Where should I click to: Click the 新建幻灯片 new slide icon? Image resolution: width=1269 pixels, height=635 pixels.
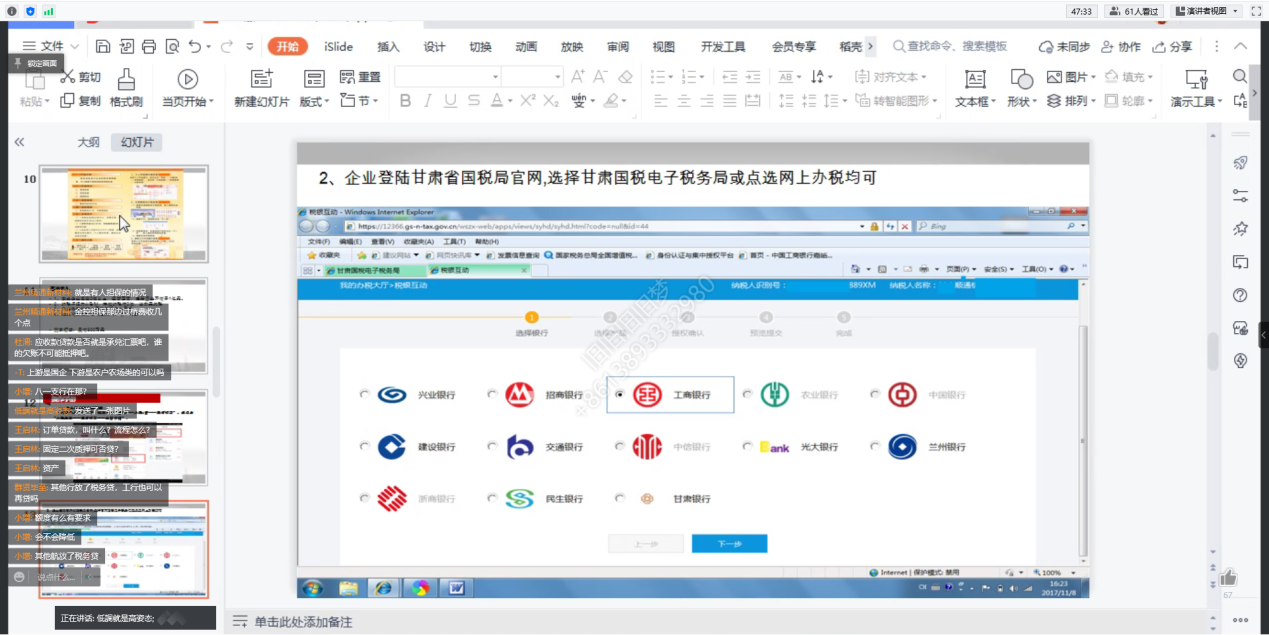pyautogui.click(x=261, y=78)
